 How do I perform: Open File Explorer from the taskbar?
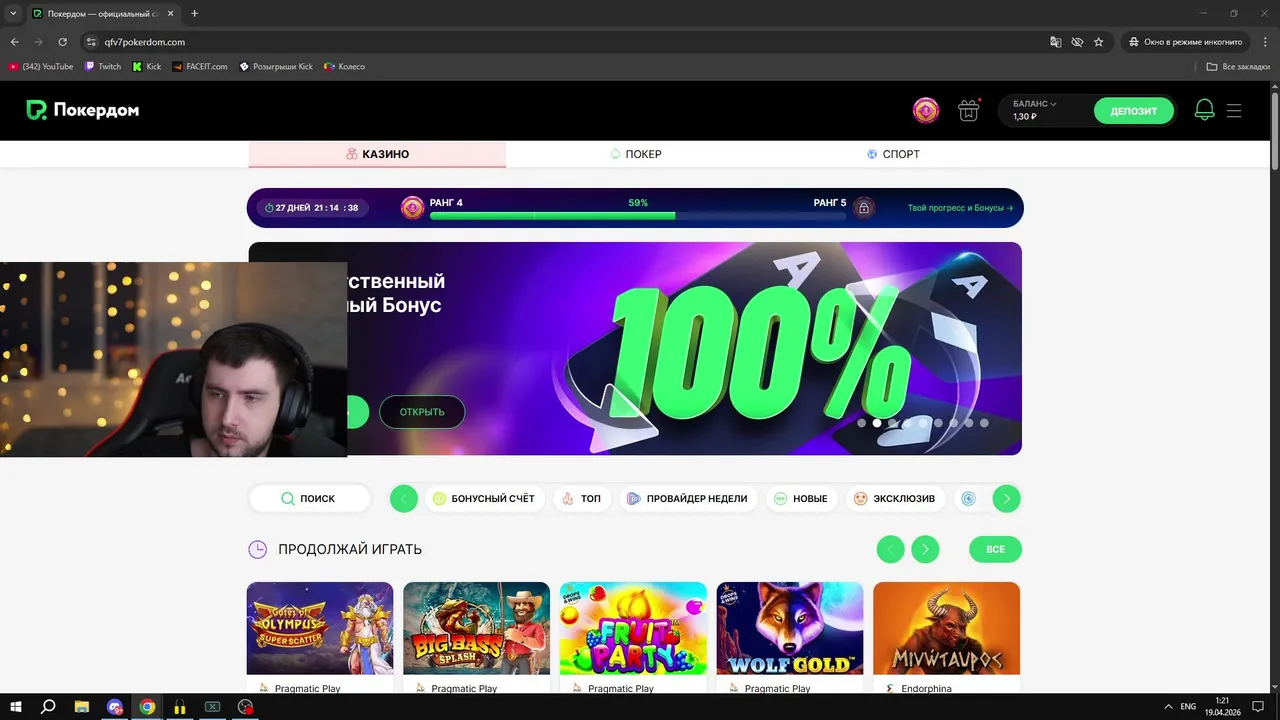coord(82,706)
